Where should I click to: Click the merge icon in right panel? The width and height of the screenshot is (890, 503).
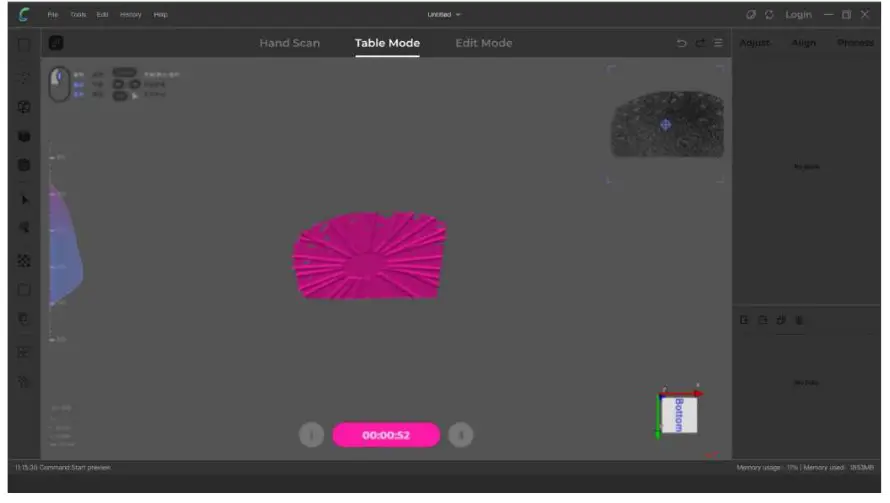(781, 321)
